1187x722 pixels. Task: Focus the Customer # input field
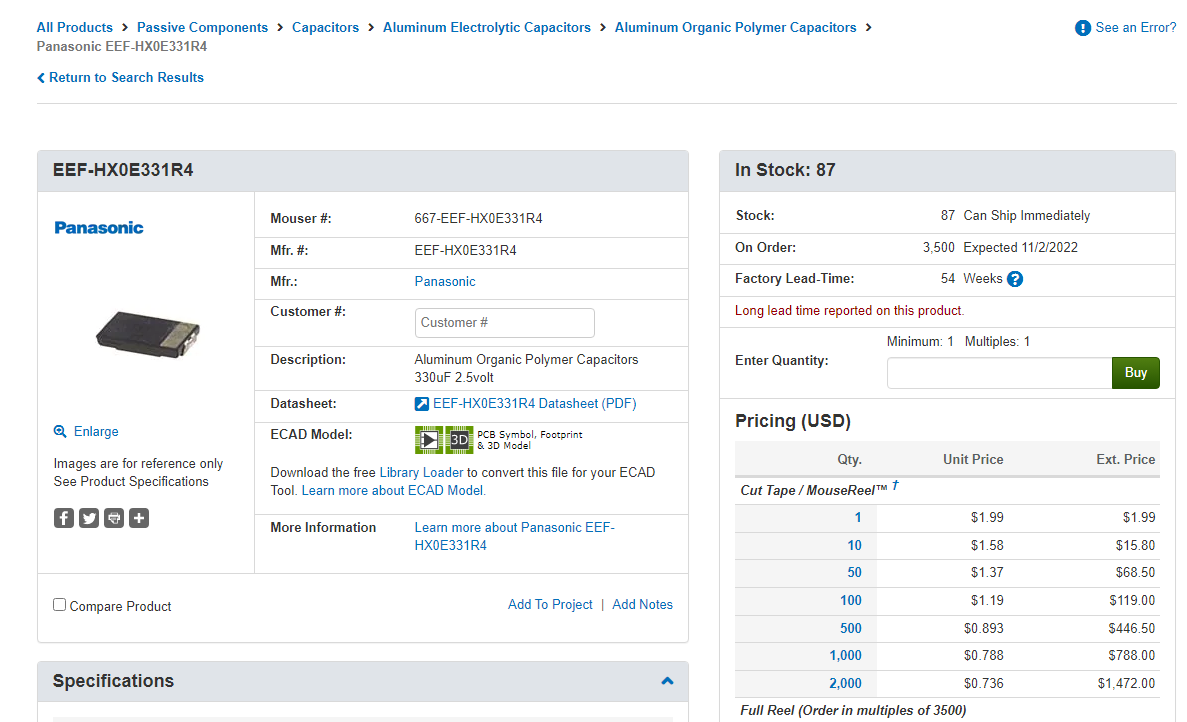(505, 323)
